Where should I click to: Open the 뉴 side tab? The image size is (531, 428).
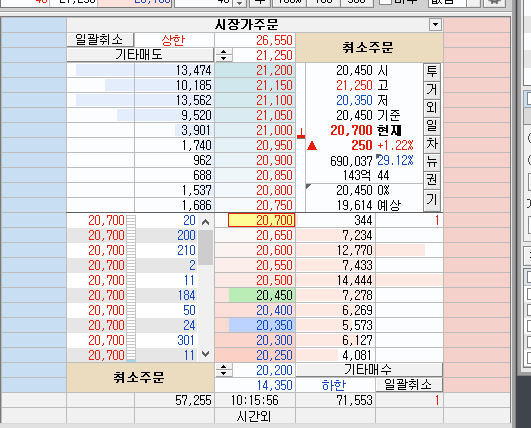coord(432,162)
